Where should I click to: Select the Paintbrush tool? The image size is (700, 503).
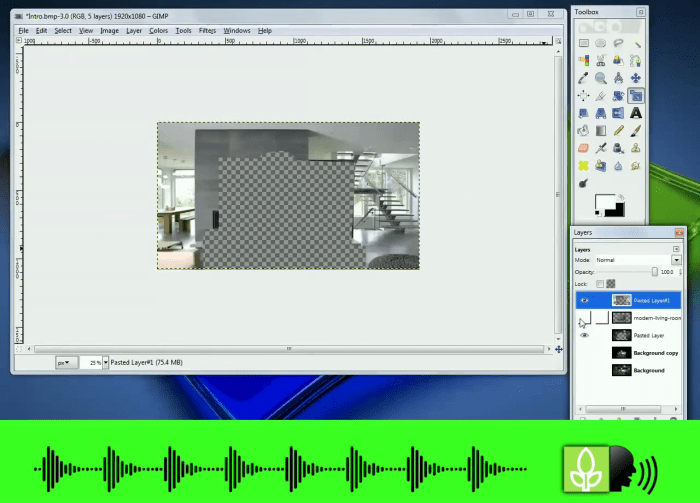pyautogui.click(x=636, y=130)
